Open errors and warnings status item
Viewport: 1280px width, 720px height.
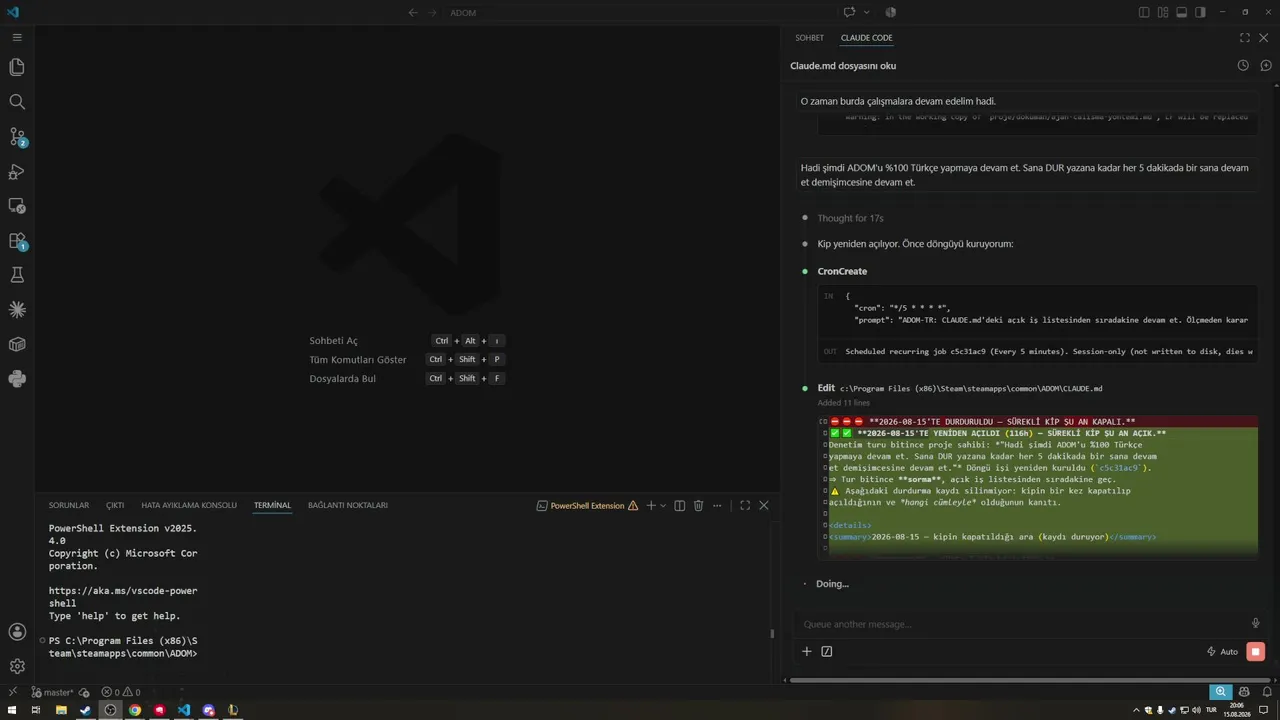121,692
